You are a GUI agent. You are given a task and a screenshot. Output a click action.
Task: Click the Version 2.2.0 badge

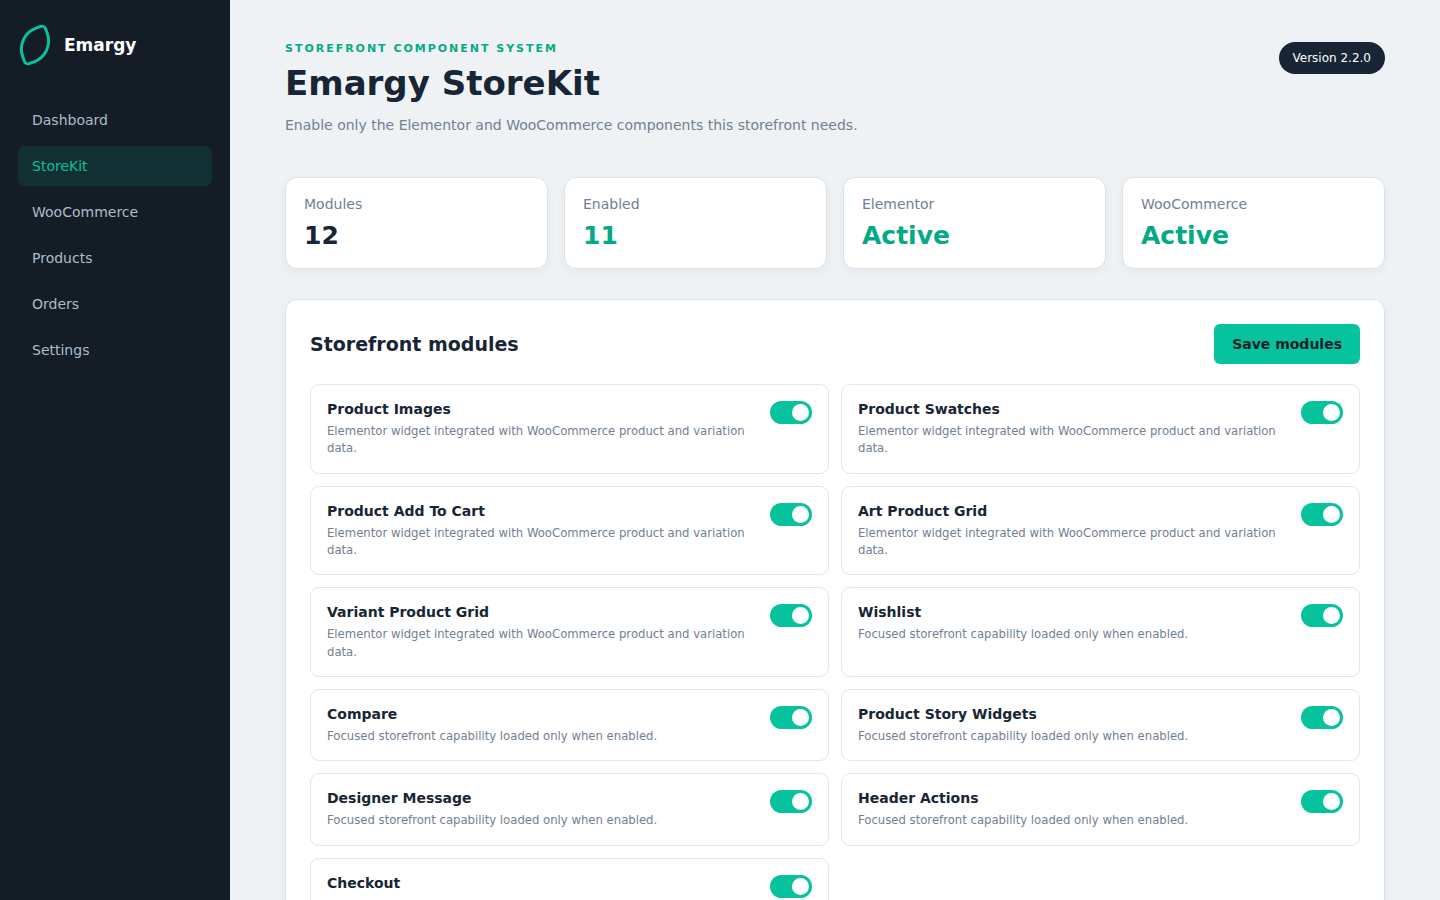pyautogui.click(x=1331, y=58)
